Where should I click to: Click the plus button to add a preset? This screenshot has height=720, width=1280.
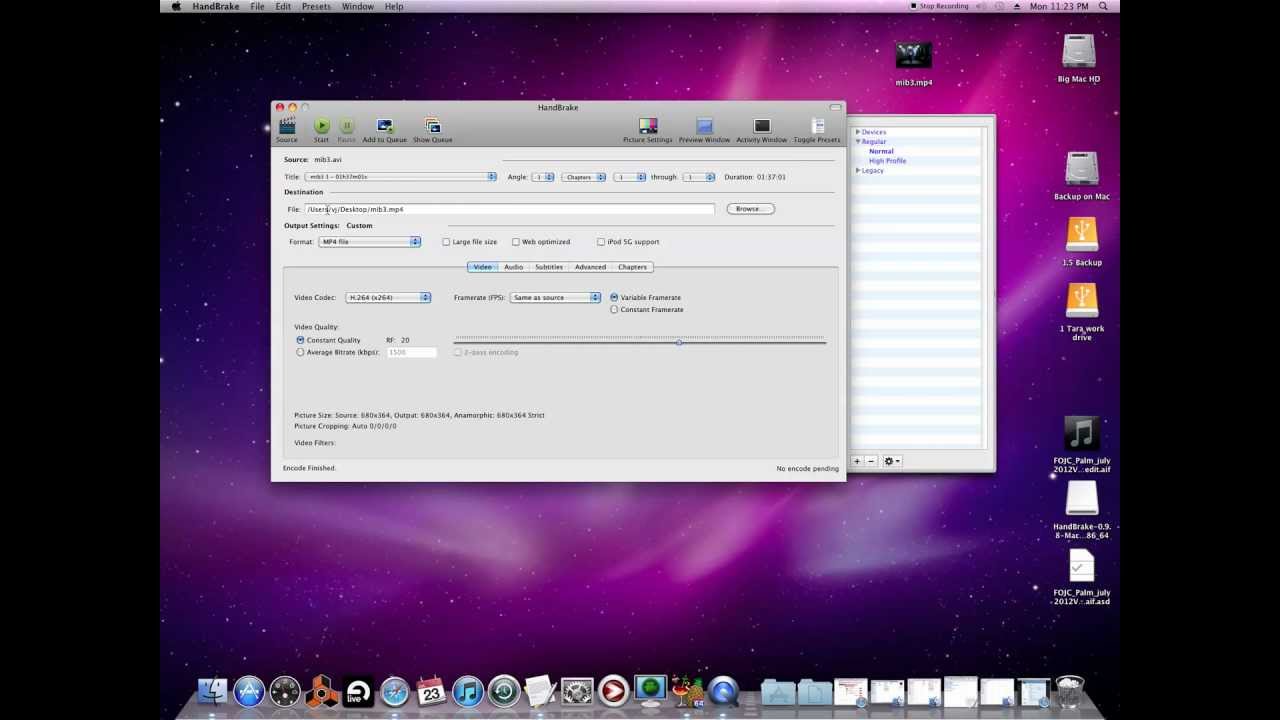[857, 461]
